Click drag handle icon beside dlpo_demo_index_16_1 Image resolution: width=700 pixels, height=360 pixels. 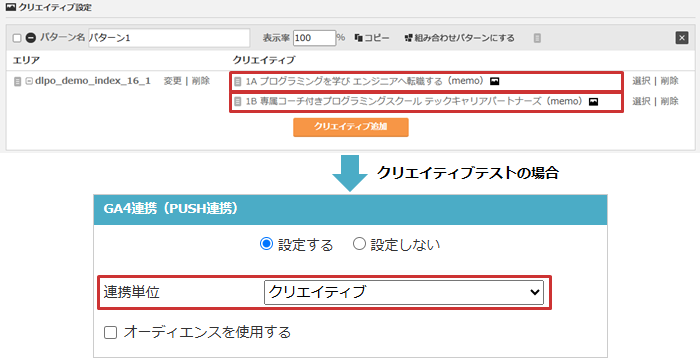pyautogui.click(x=17, y=82)
